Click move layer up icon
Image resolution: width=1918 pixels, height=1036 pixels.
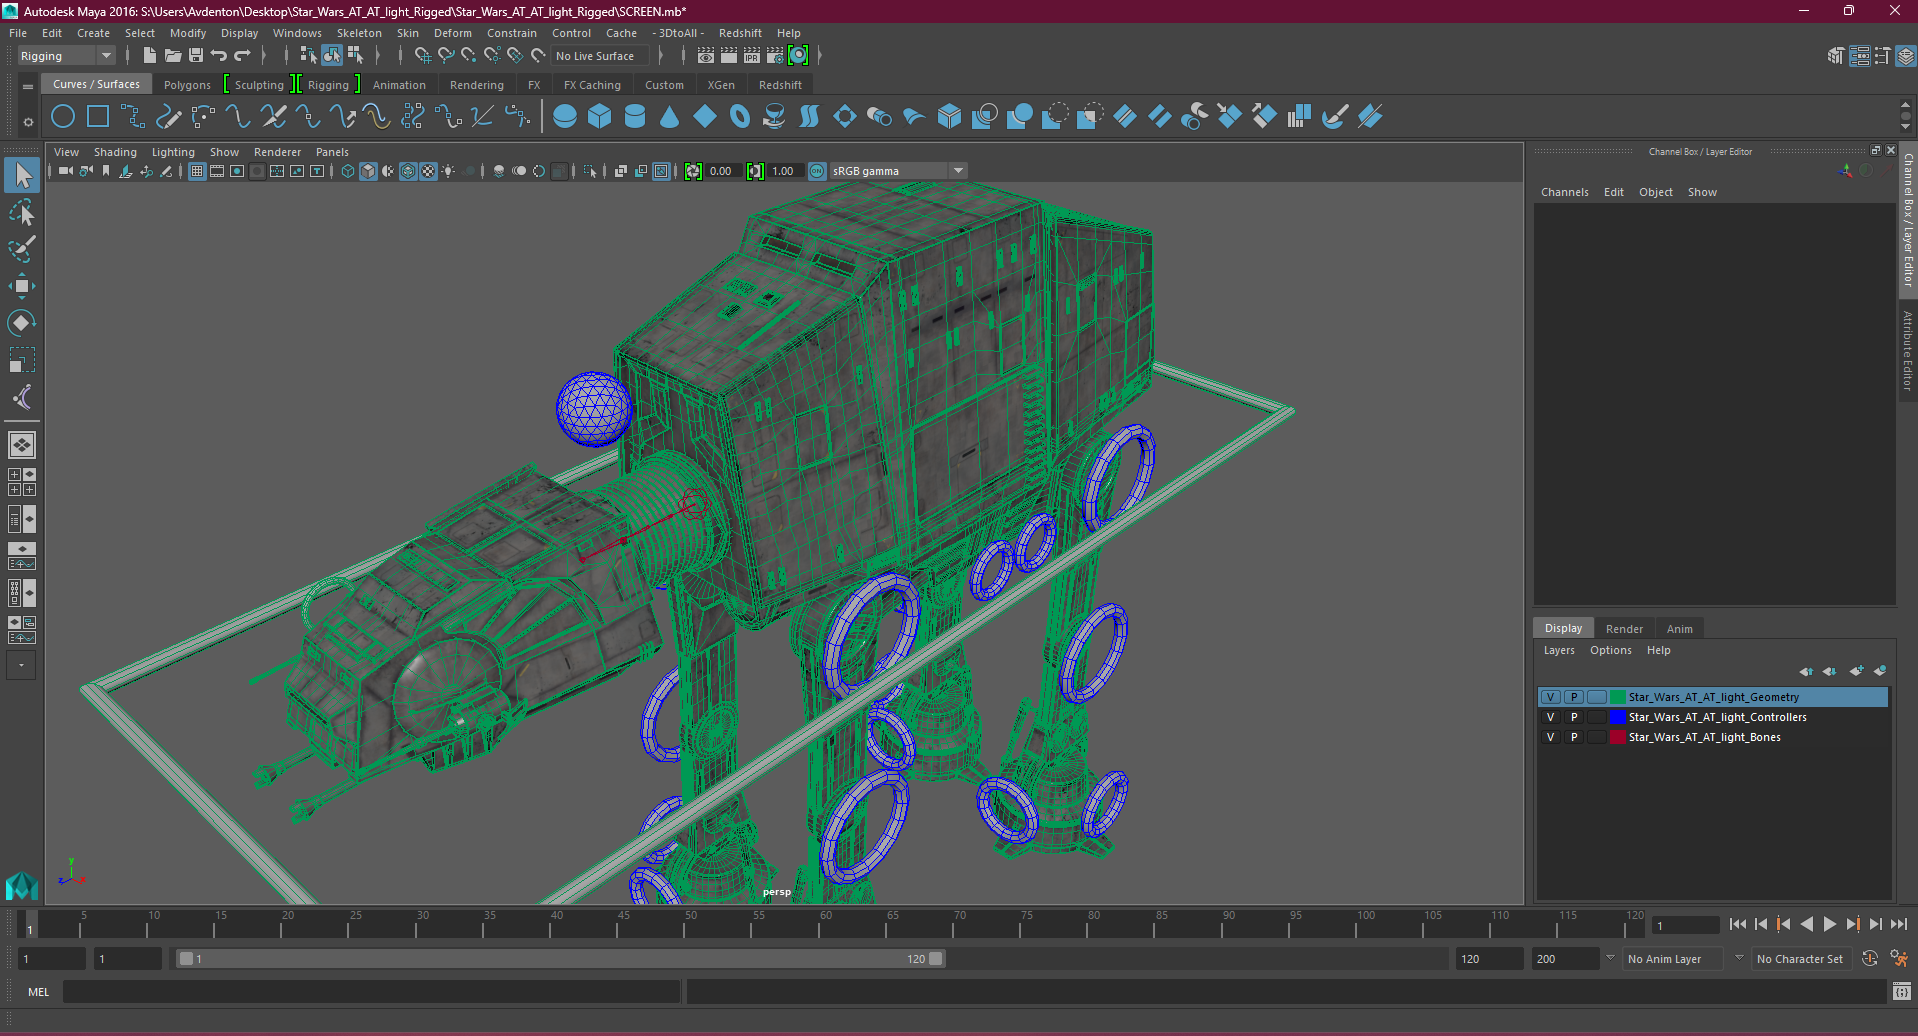pyautogui.click(x=1806, y=671)
